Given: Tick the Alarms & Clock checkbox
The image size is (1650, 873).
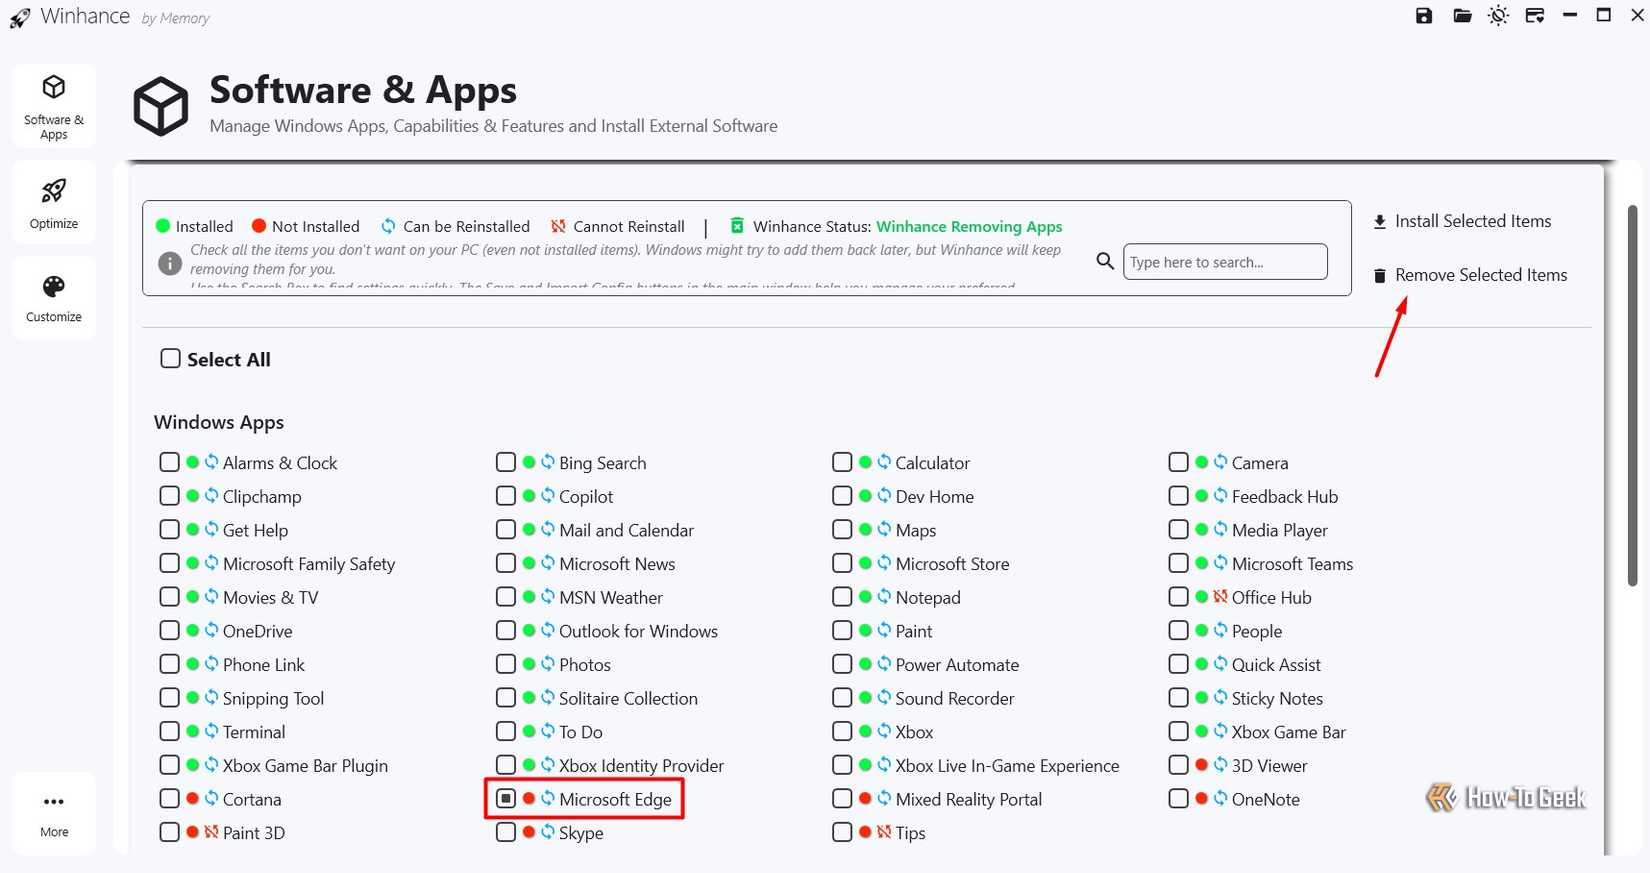Looking at the screenshot, I should [170, 462].
